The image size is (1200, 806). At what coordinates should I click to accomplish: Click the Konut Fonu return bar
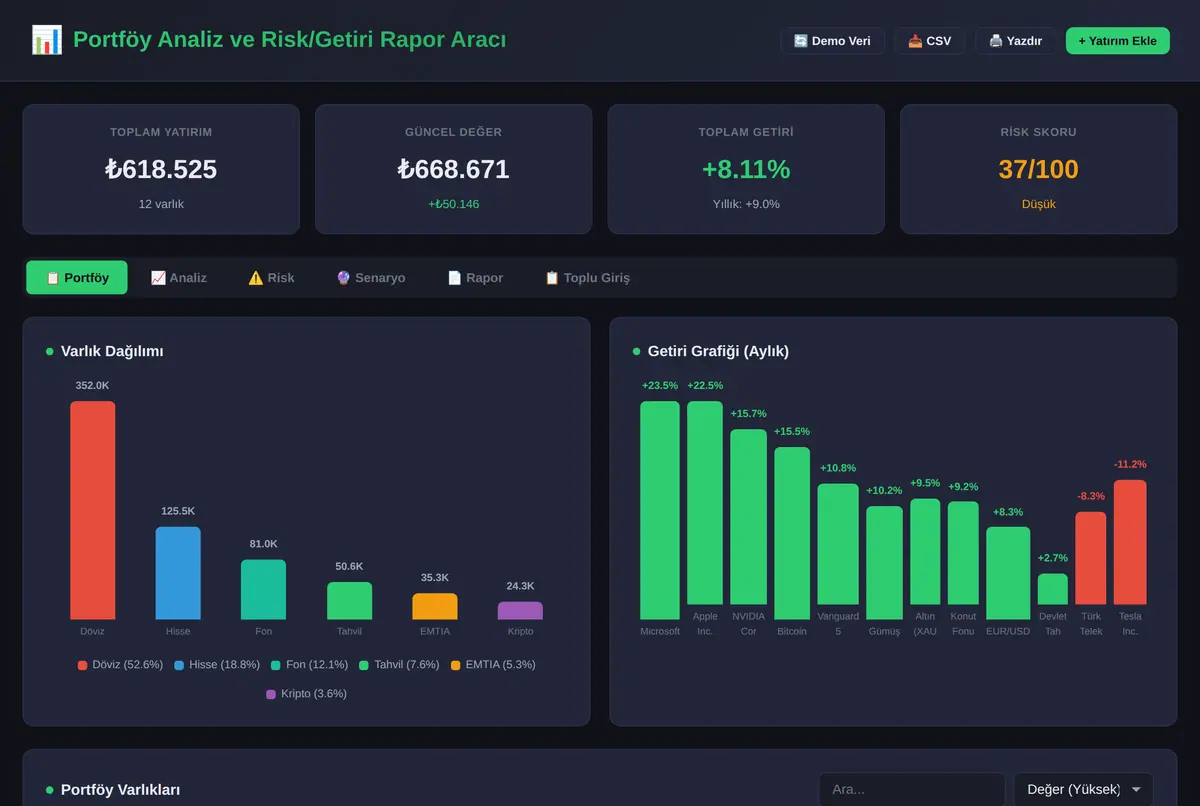963,553
